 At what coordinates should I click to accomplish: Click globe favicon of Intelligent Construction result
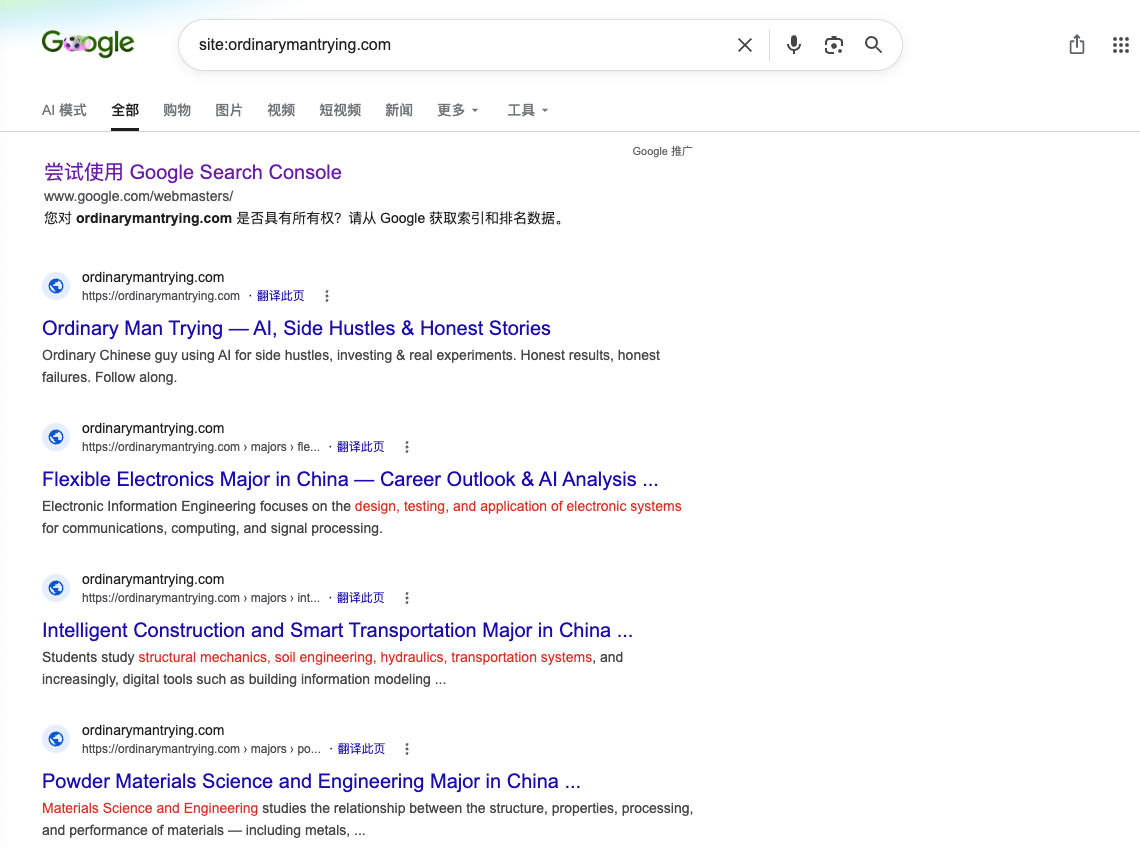pyautogui.click(x=56, y=588)
